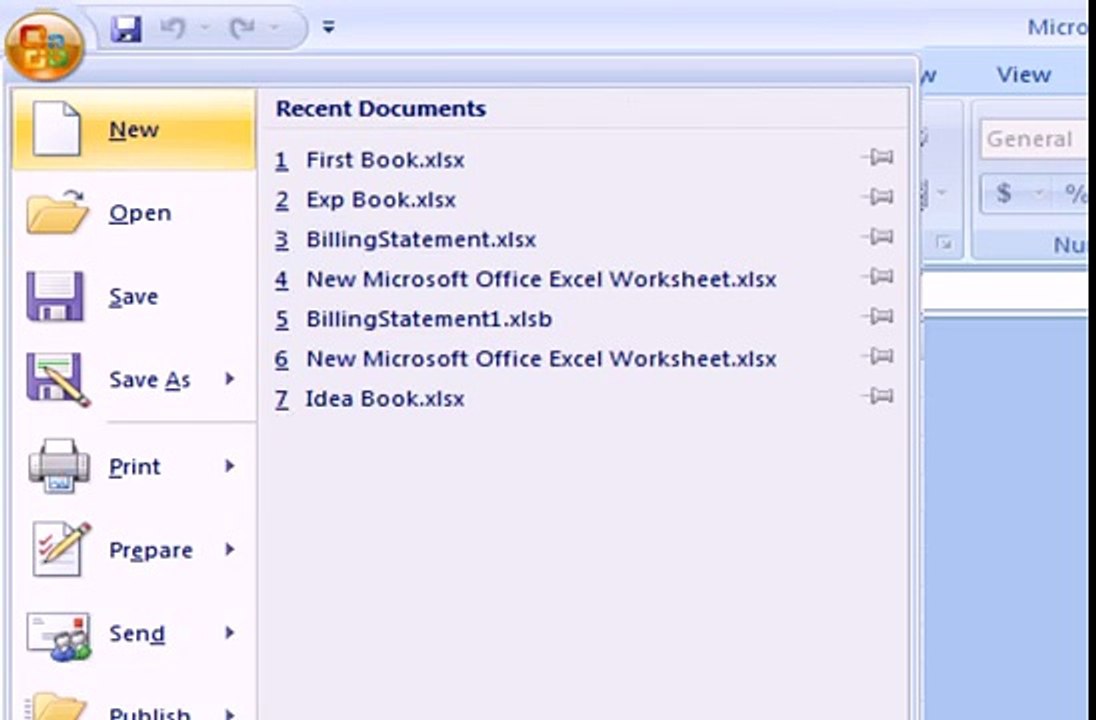
Task: Open the Redo history dropdown arrow
Action: (275, 28)
